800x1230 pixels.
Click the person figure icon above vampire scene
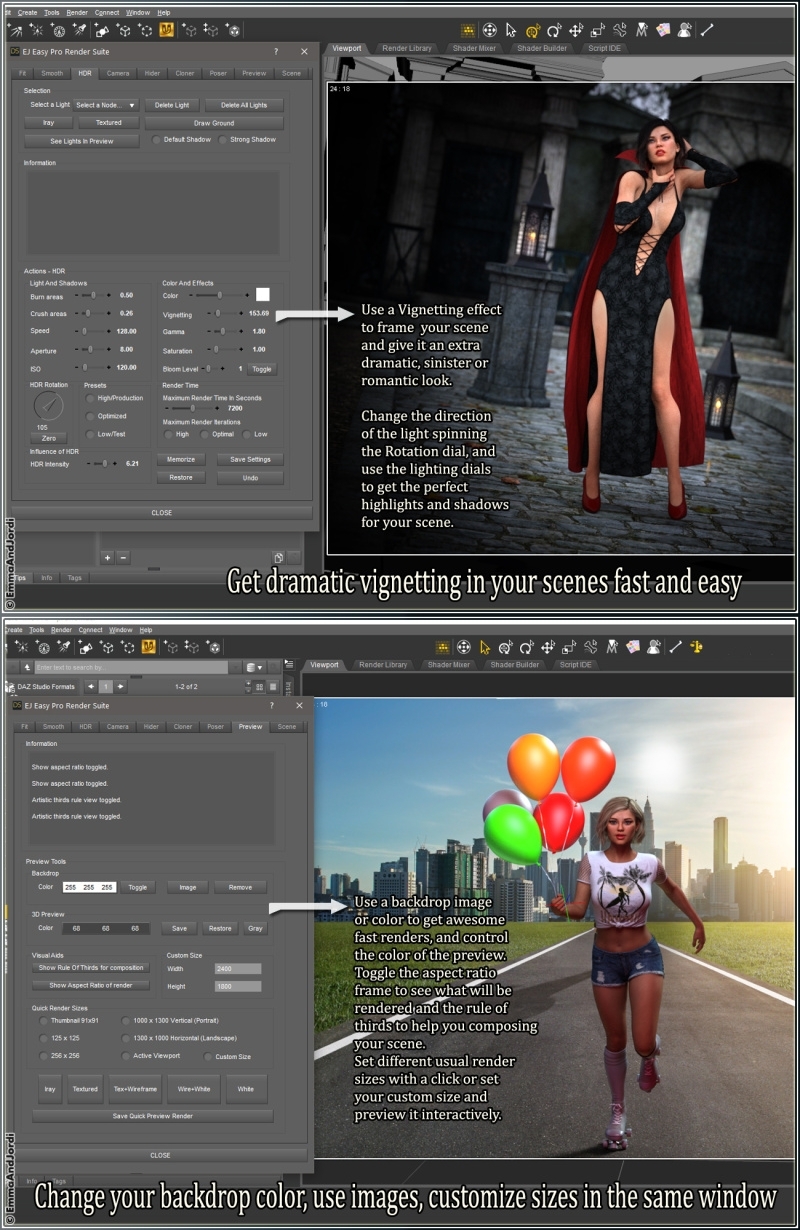[x=685, y=30]
